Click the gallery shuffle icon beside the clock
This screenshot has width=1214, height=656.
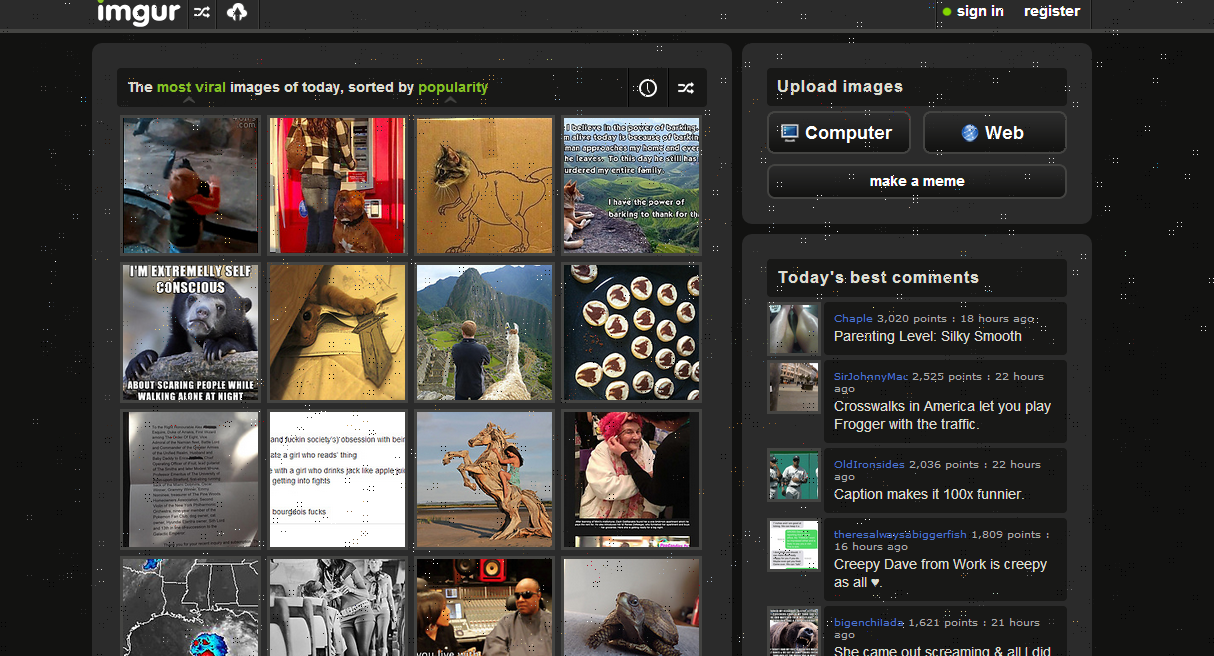point(686,88)
